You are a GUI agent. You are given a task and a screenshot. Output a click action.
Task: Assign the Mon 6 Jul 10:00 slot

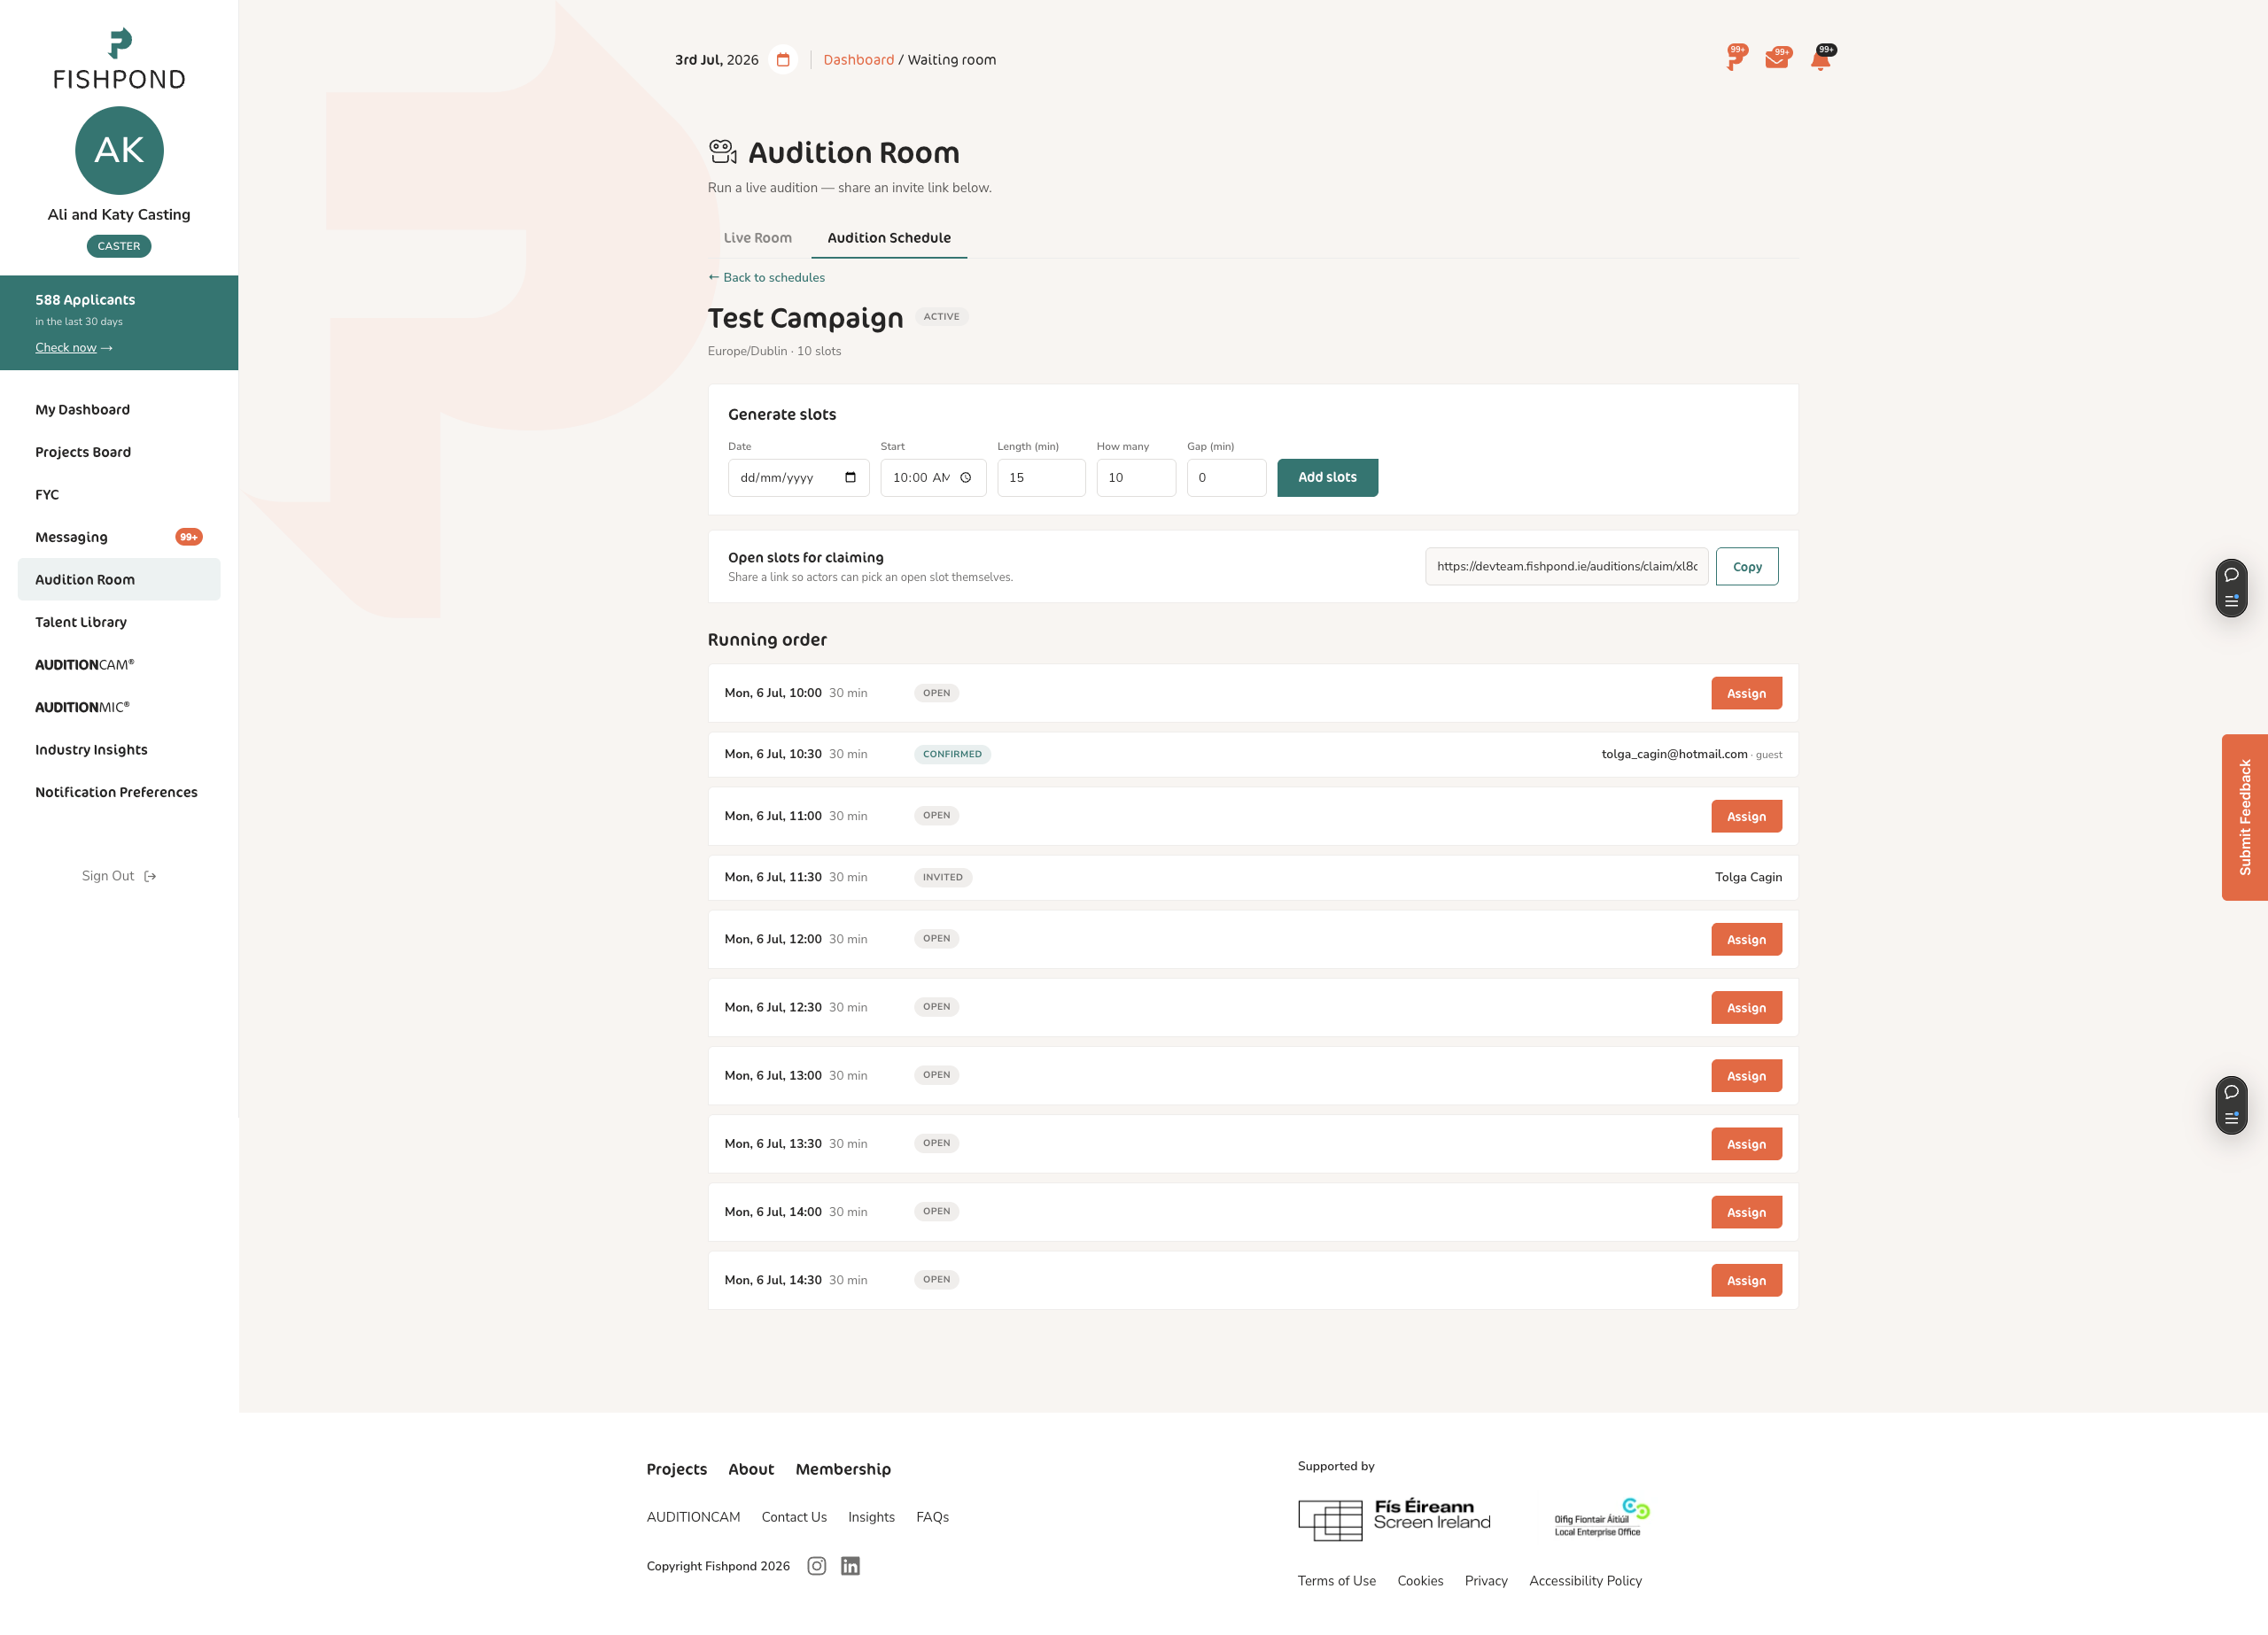[x=1746, y=693]
